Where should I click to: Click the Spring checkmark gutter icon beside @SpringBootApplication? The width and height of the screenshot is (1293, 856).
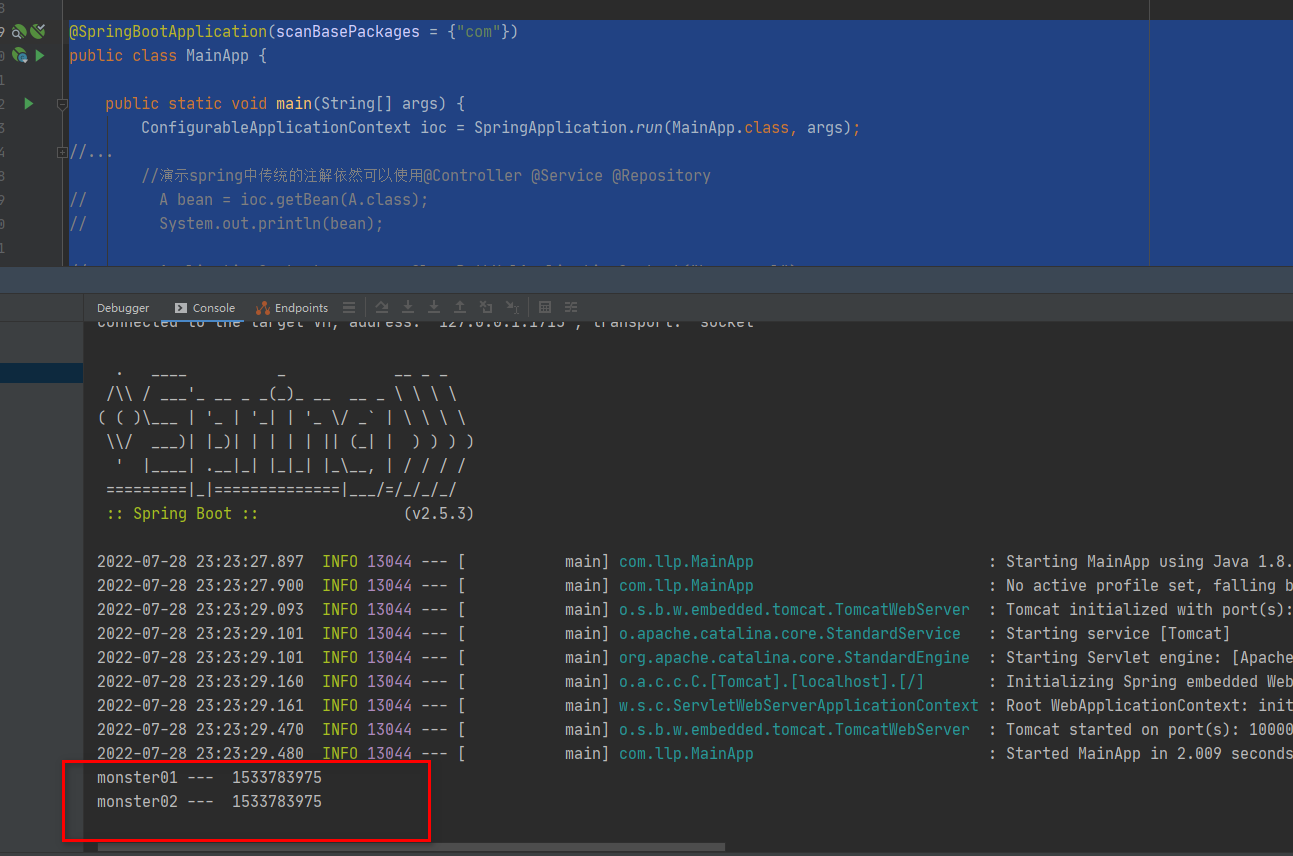pos(37,31)
